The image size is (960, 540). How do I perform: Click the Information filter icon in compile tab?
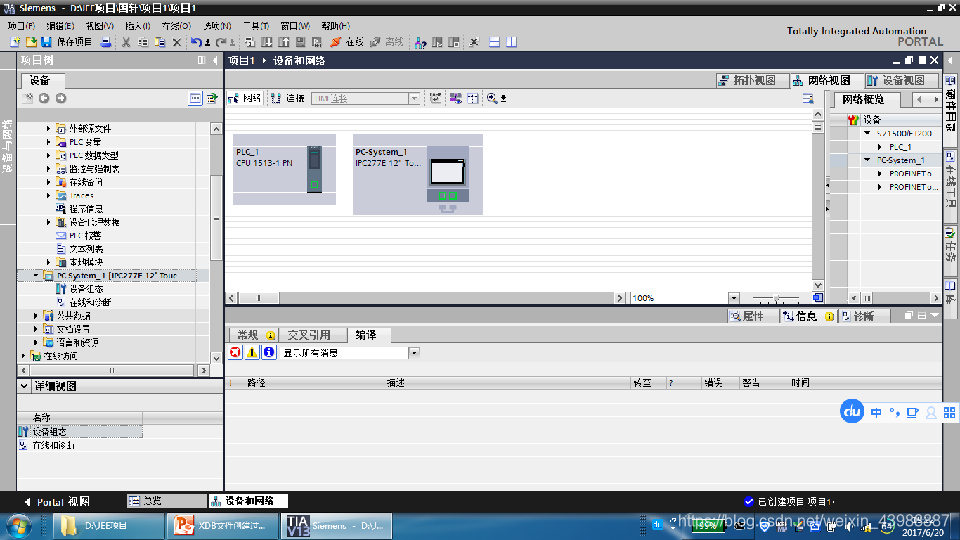[x=268, y=352]
